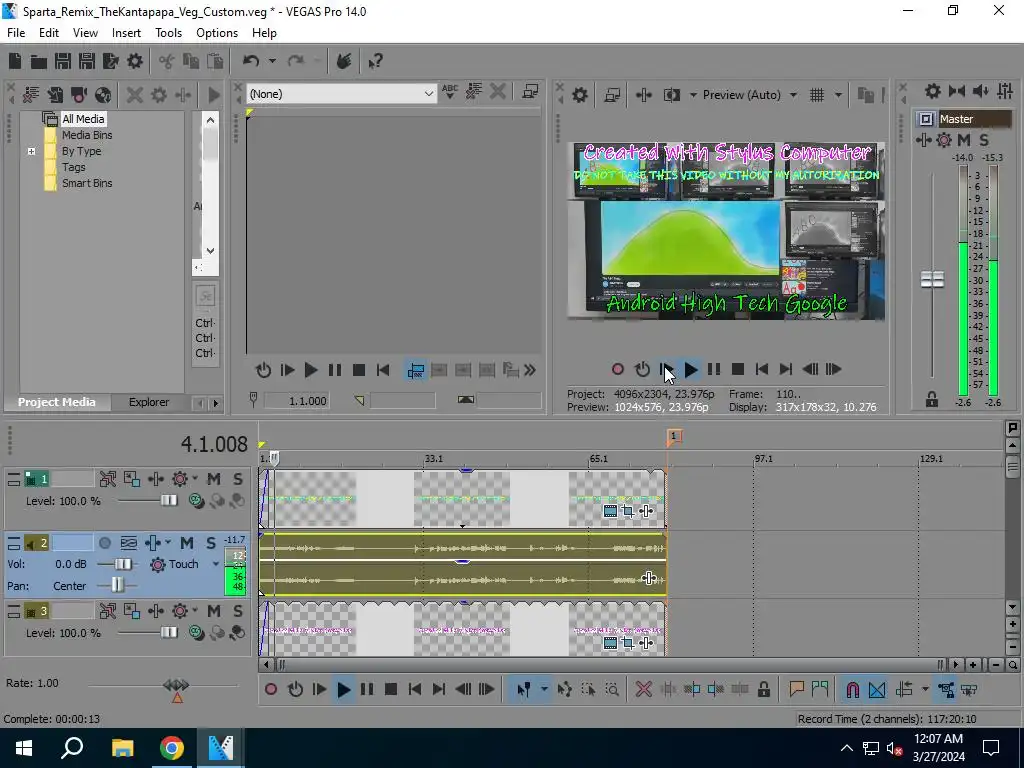Open the edit tool dropdown arrow on timeline toolbar
Screen dimensions: 1024x768
coord(544,689)
